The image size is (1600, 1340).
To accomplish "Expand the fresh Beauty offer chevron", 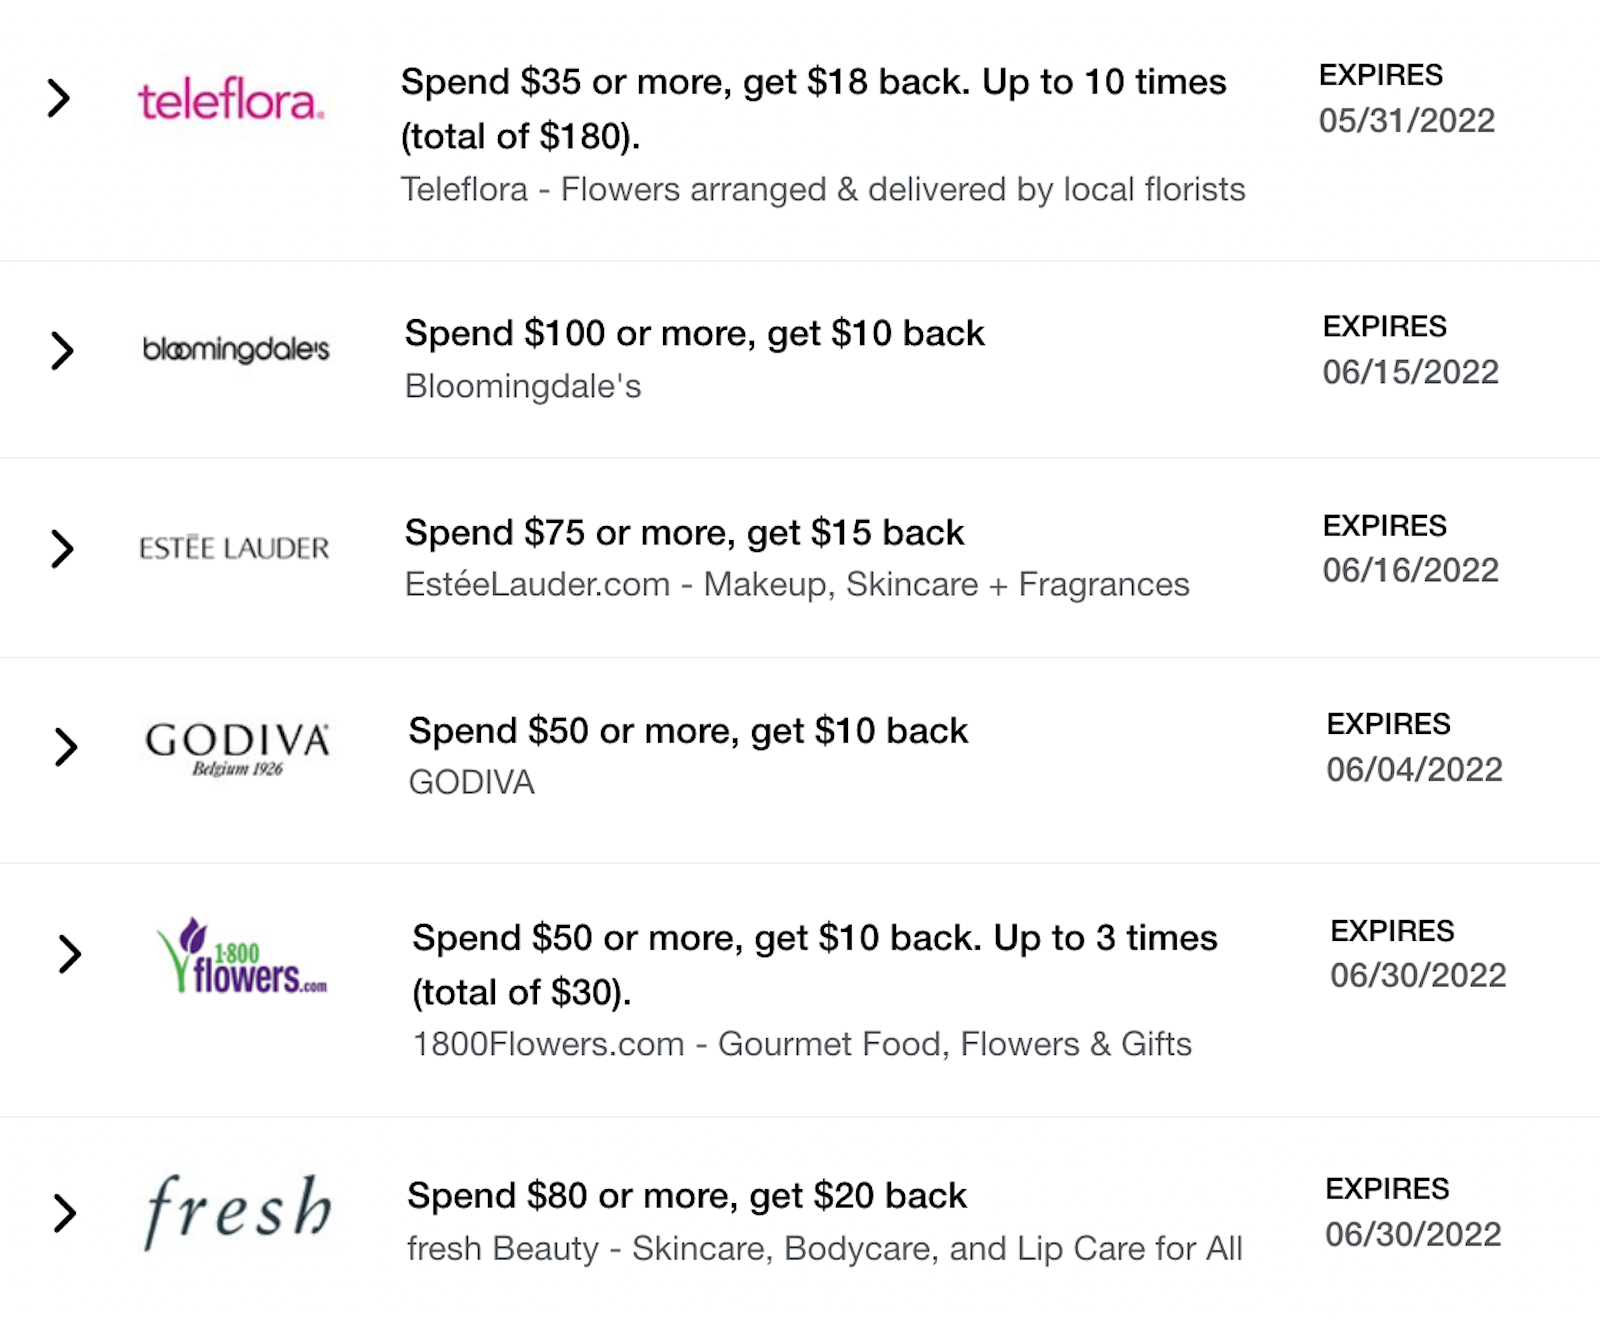I will [65, 1213].
